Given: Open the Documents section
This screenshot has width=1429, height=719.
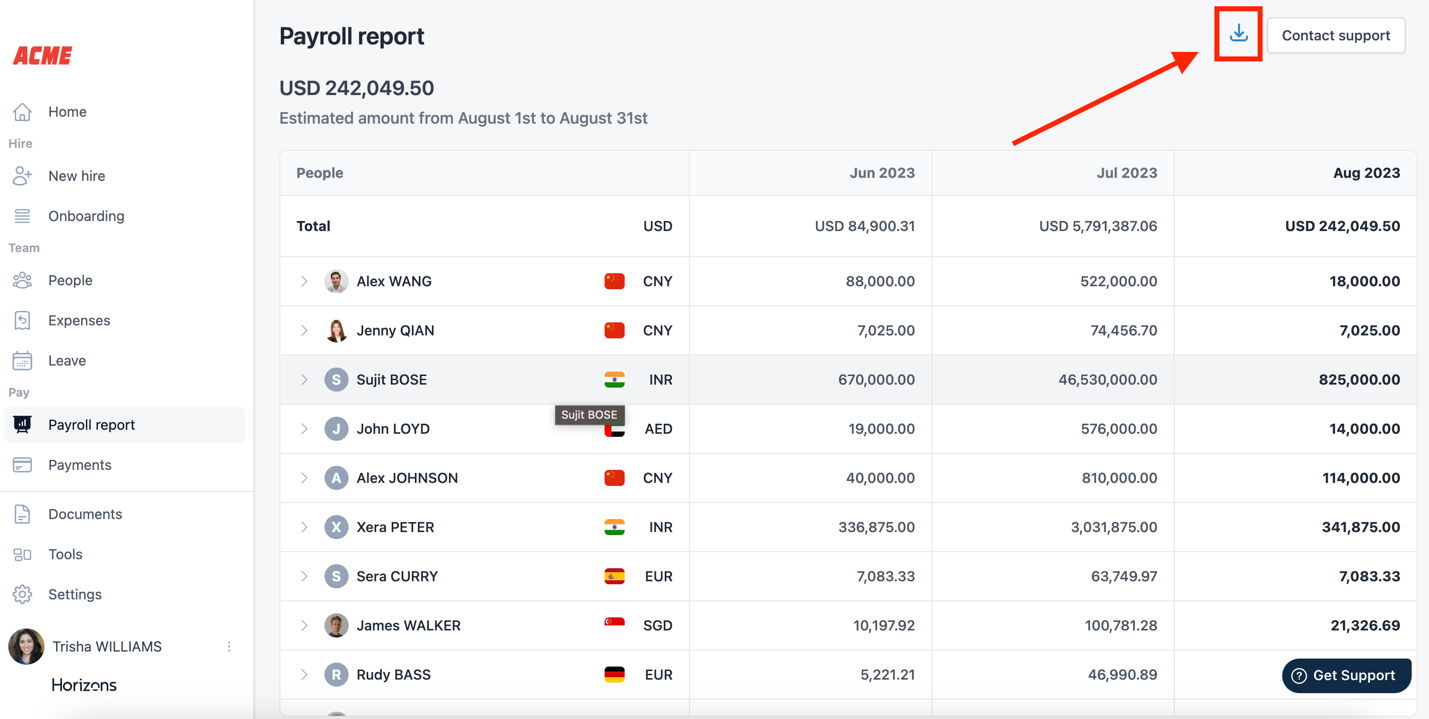Looking at the screenshot, I should [x=85, y=514].
